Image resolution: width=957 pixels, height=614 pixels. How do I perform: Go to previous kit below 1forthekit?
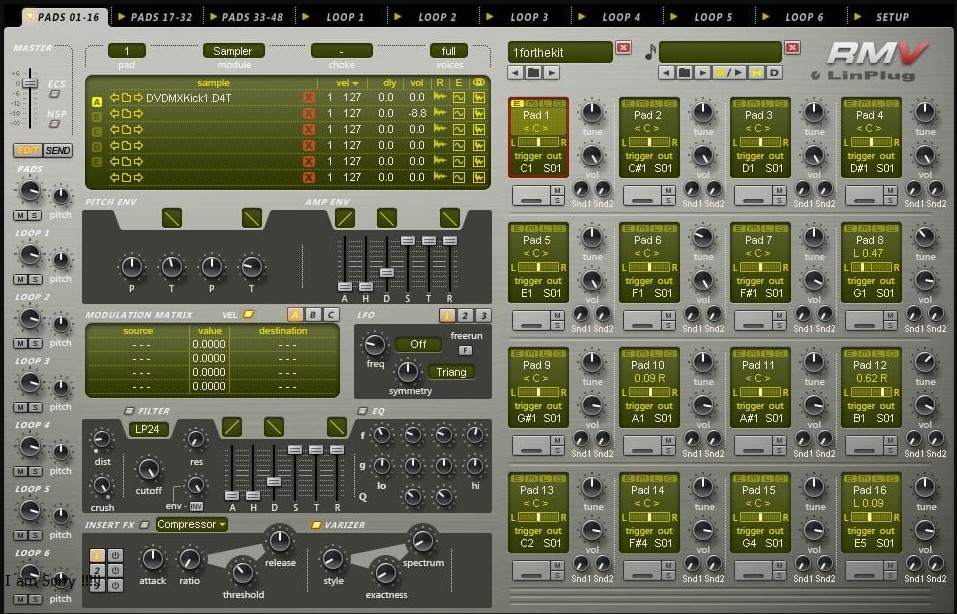[x=516, y=73]
